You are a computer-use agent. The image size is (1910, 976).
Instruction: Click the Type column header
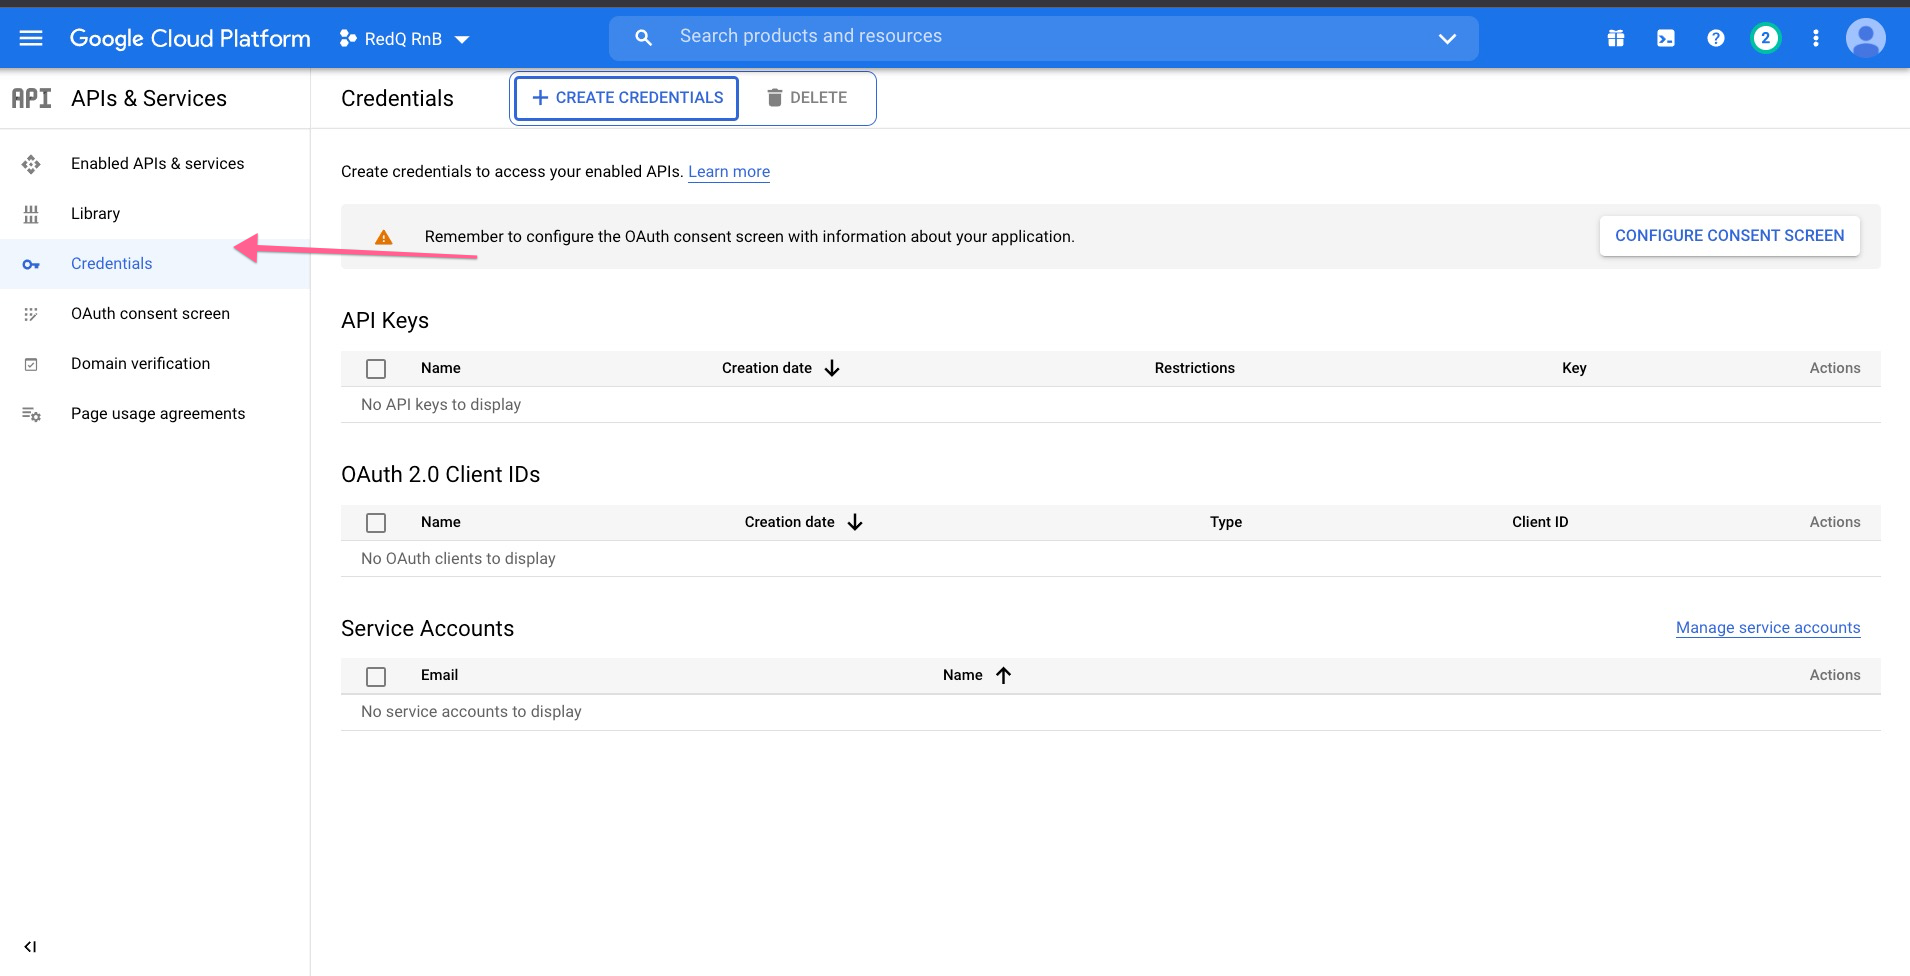pyautogui.click(x=1226, y=522)
